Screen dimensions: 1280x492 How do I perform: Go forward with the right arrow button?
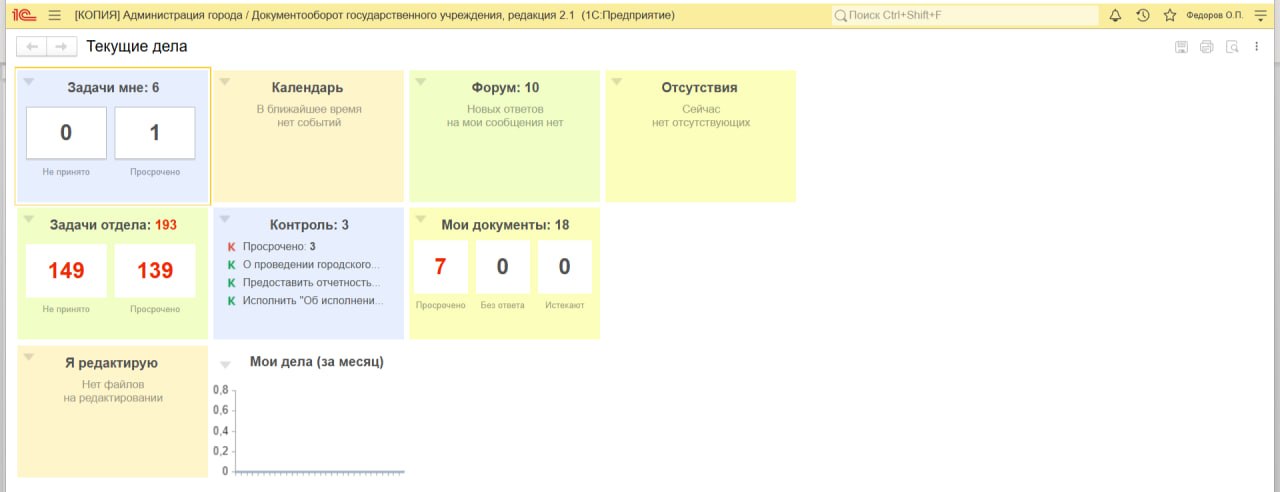coord(62,47)
